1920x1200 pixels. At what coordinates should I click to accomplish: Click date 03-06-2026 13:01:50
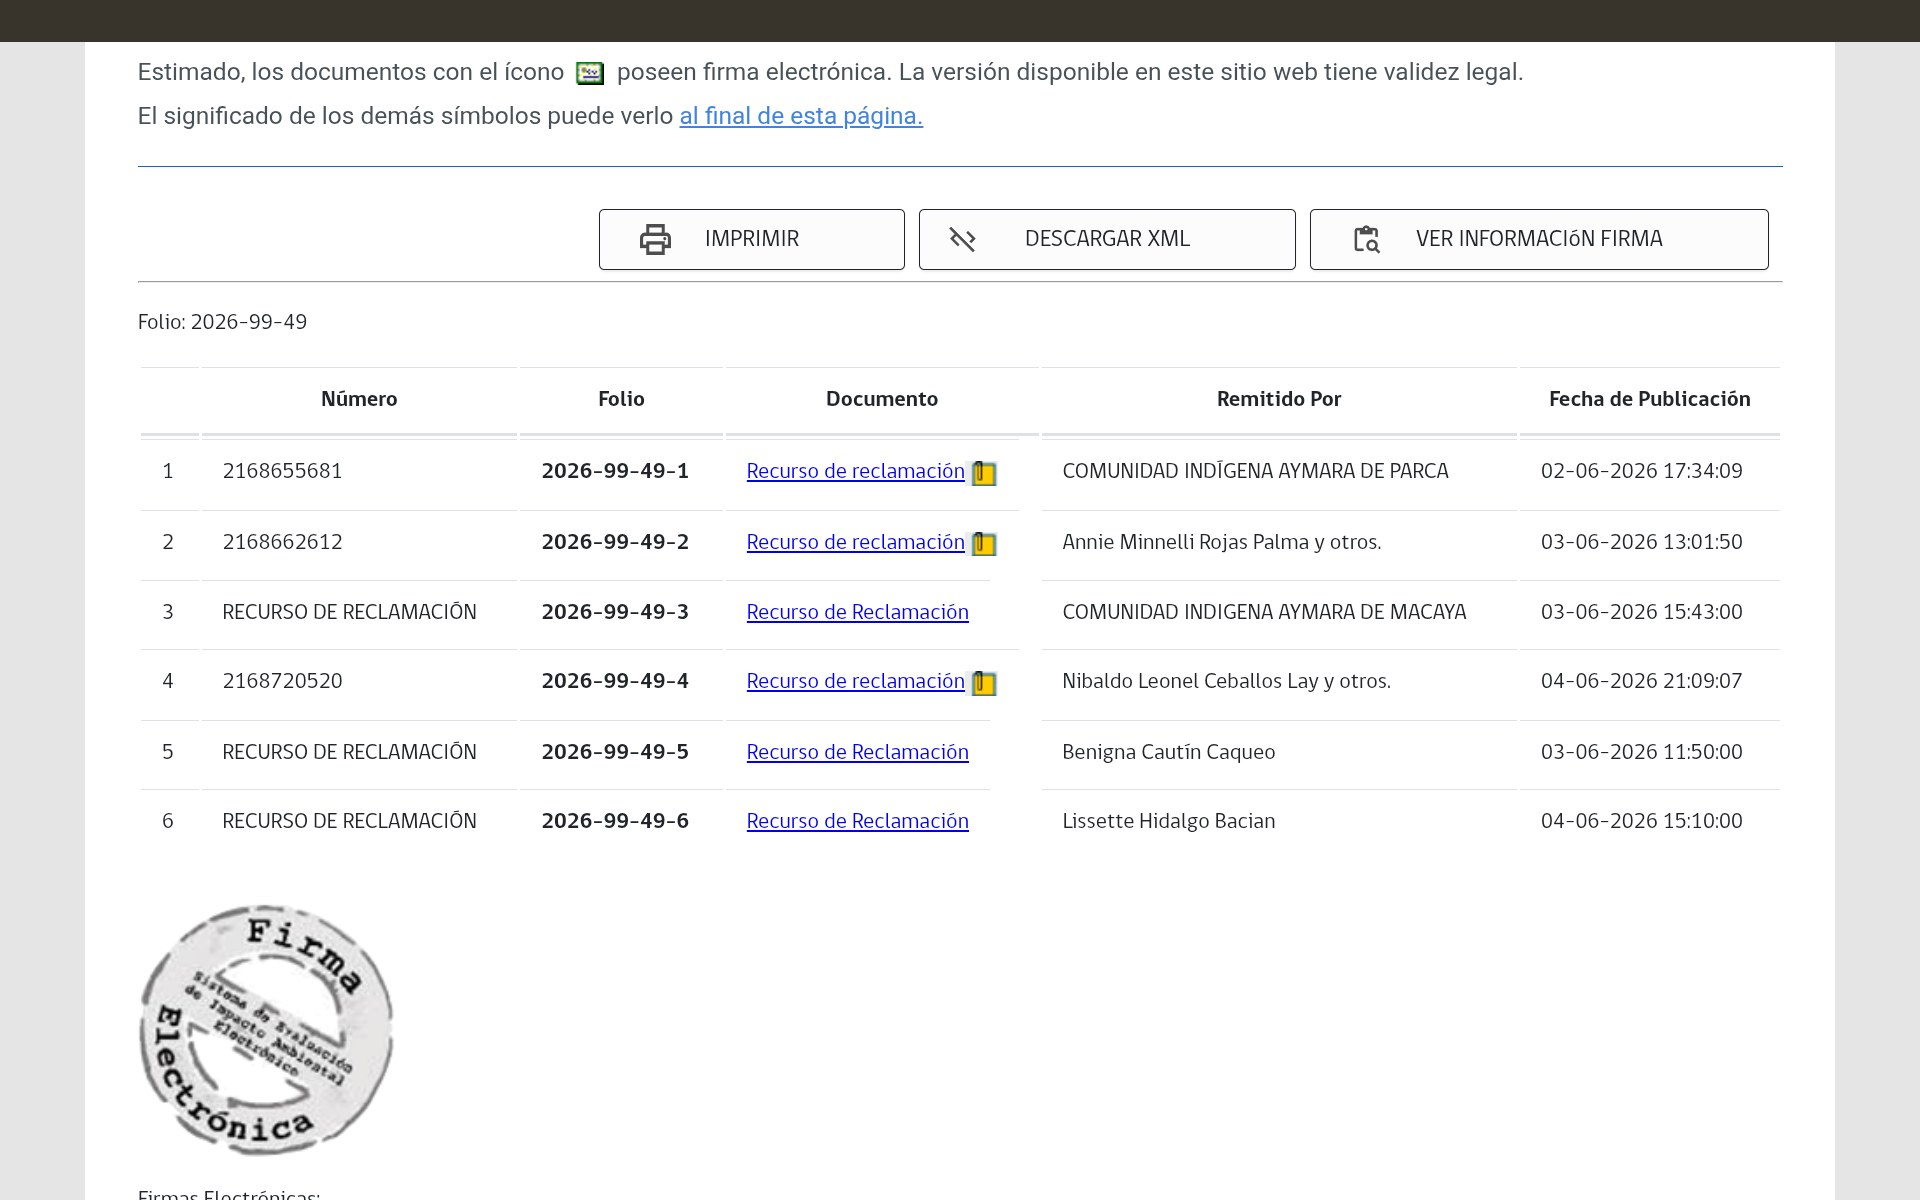[x=1642, y=542]
